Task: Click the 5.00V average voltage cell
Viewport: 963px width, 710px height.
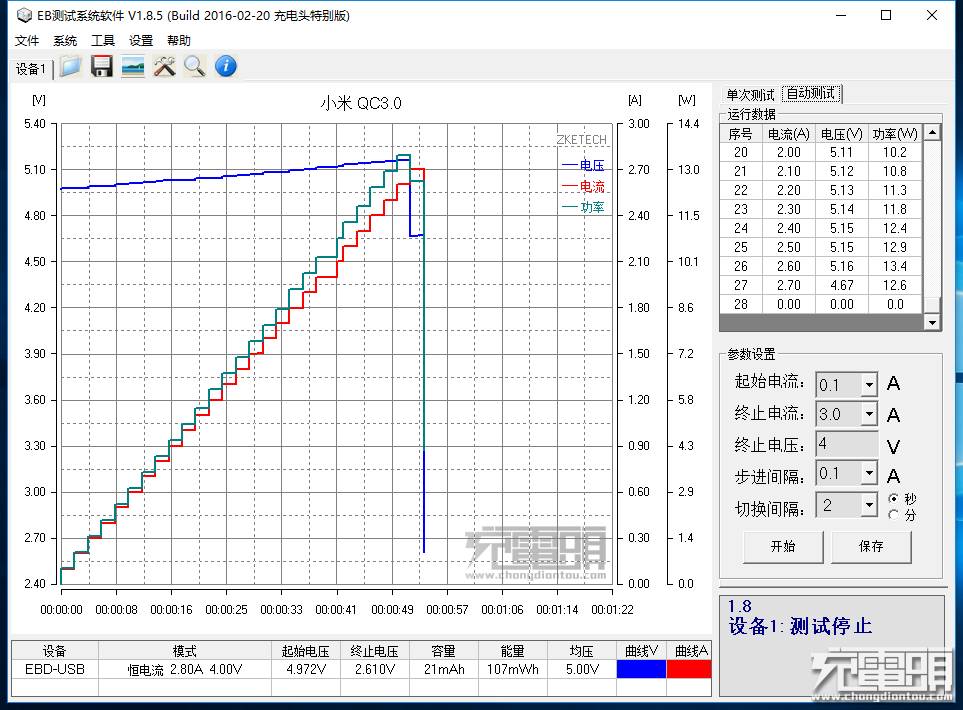Action: [582, 669]
